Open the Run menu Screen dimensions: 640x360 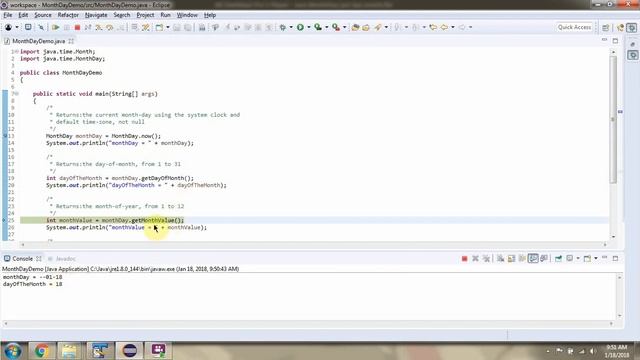click(x=165, y=15)
